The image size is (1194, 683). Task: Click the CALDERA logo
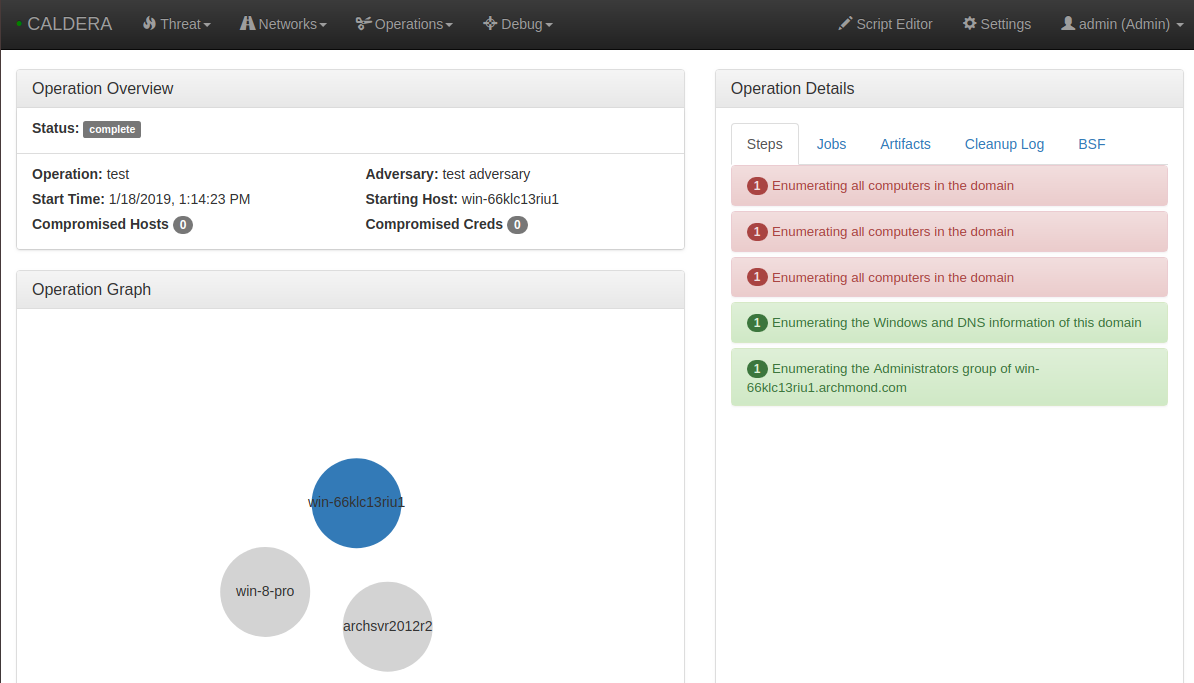coord(69,24)
